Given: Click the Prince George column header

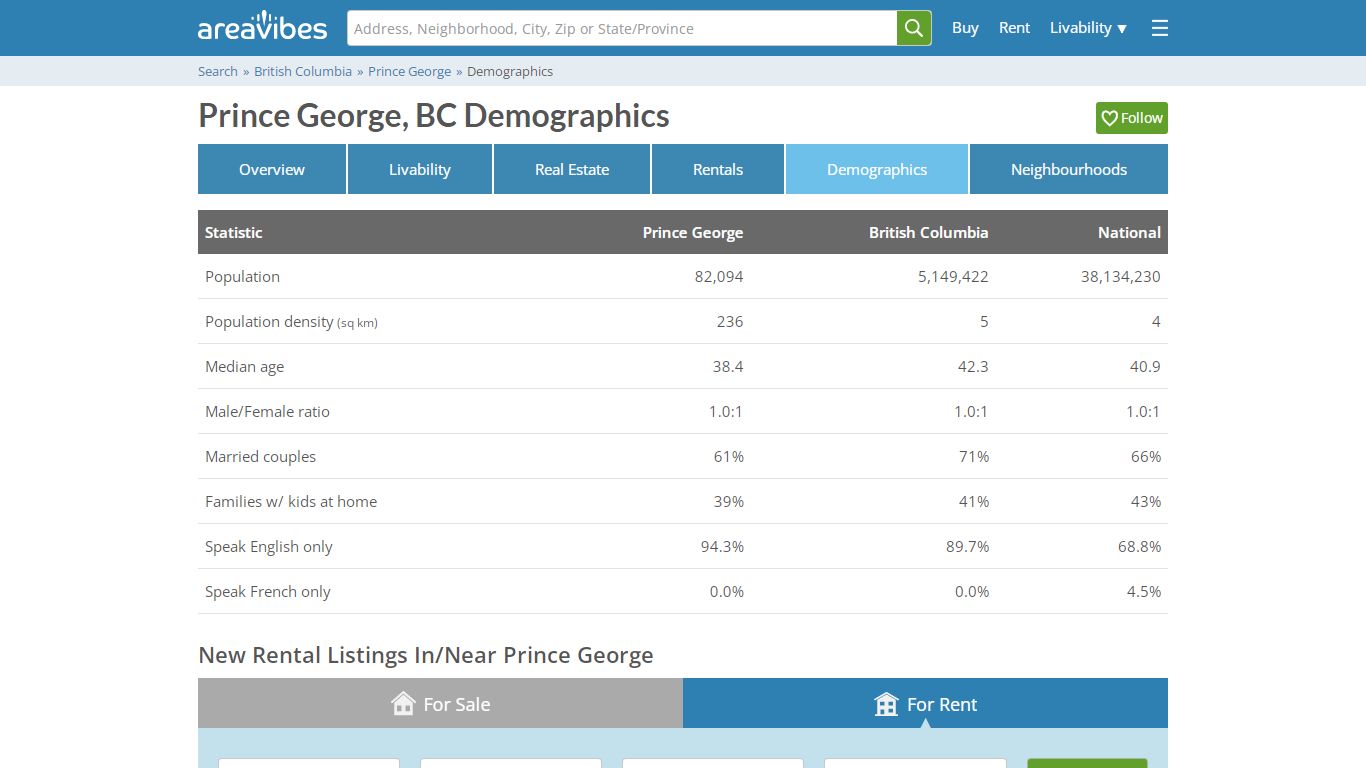Looking at the screenshot, I should 693,232.
